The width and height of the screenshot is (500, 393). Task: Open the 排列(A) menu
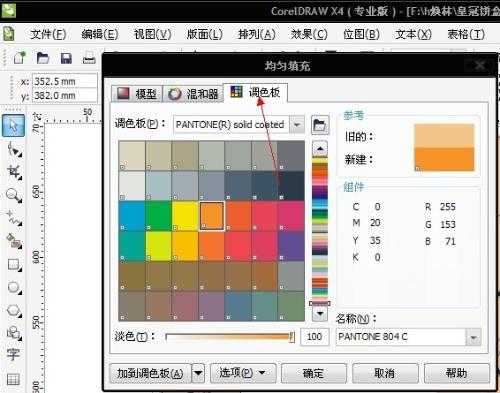(257, 34)
